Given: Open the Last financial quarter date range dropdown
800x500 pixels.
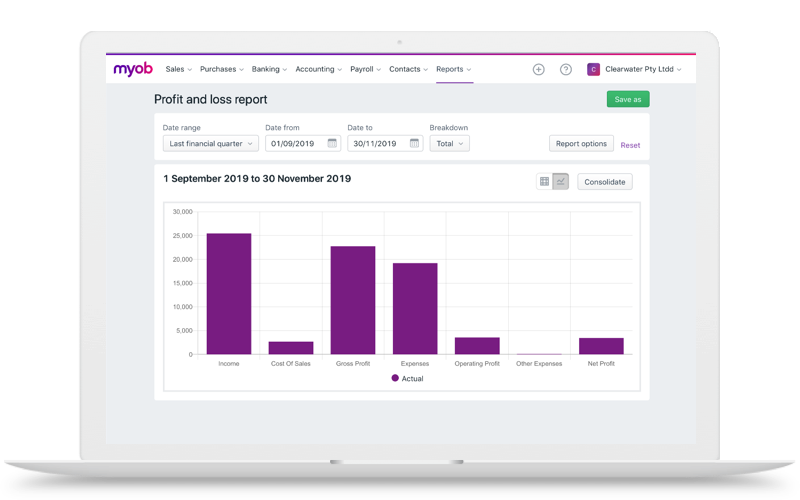Looking at the screenshot, I should [x=211, y=143].
